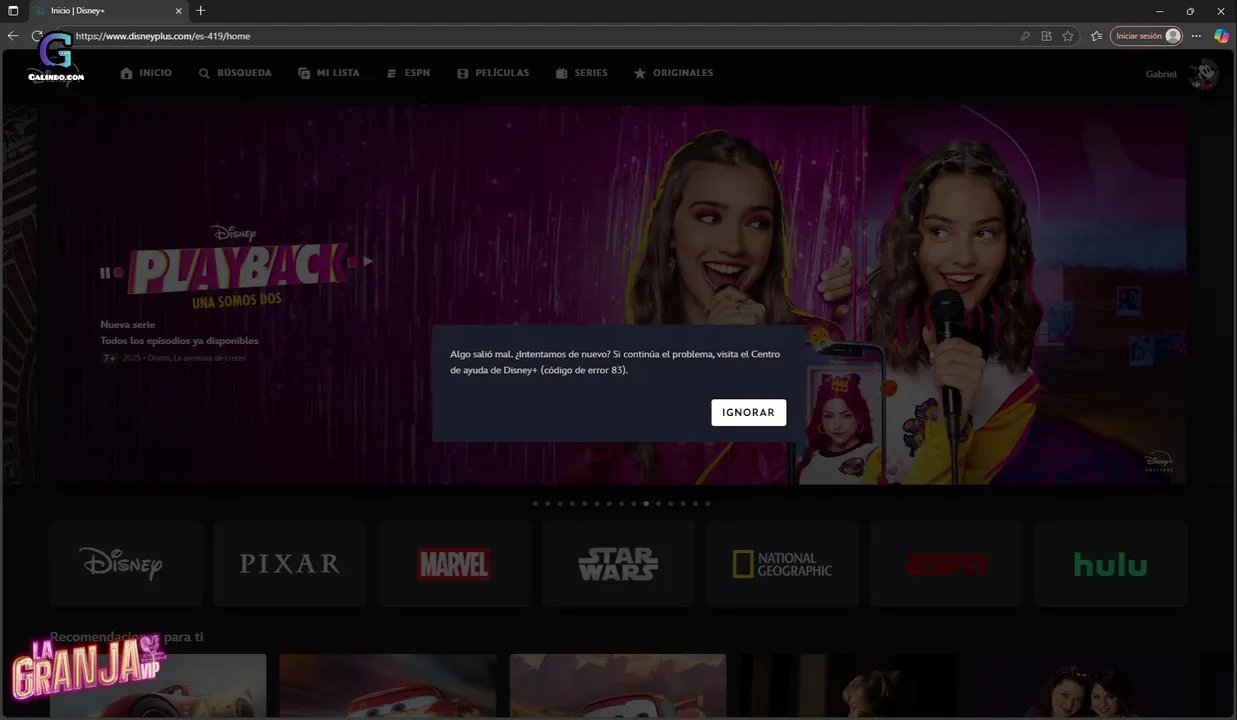Open the Hulu brand tile
Image resolution: width=1237 pixels, height=720 pixels.
1111,564
